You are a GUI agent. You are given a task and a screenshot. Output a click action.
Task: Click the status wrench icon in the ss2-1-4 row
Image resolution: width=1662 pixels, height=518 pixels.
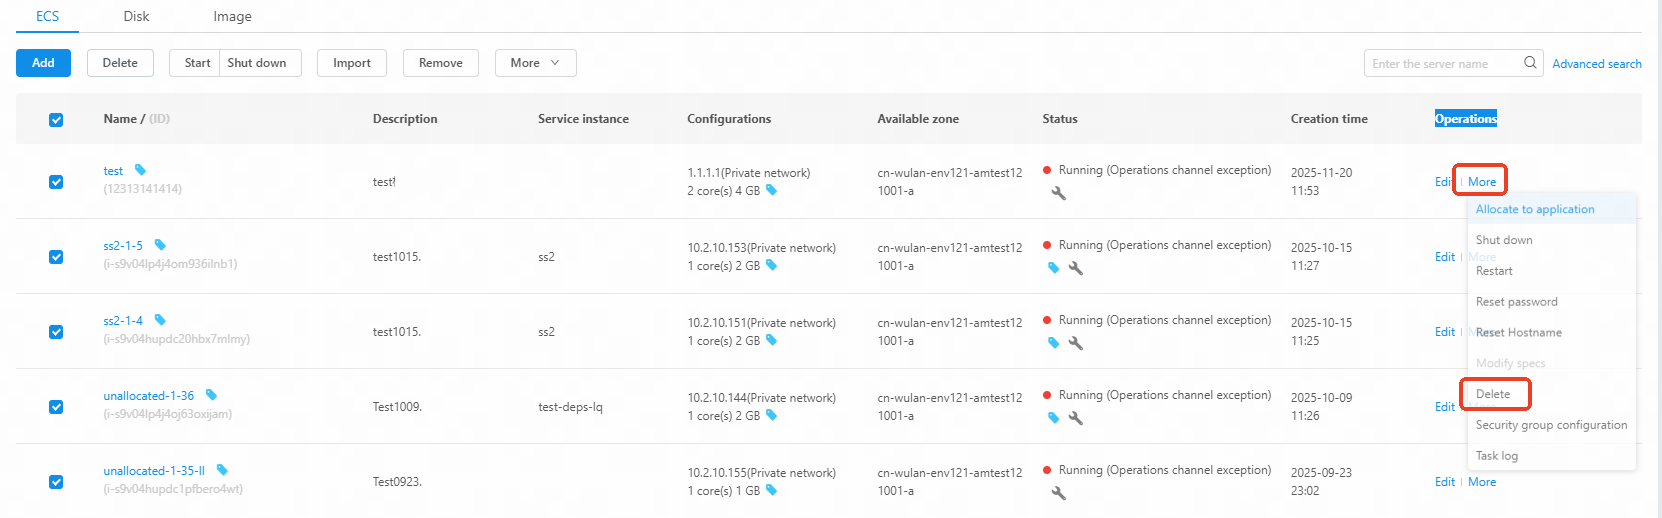(1076, 343)
